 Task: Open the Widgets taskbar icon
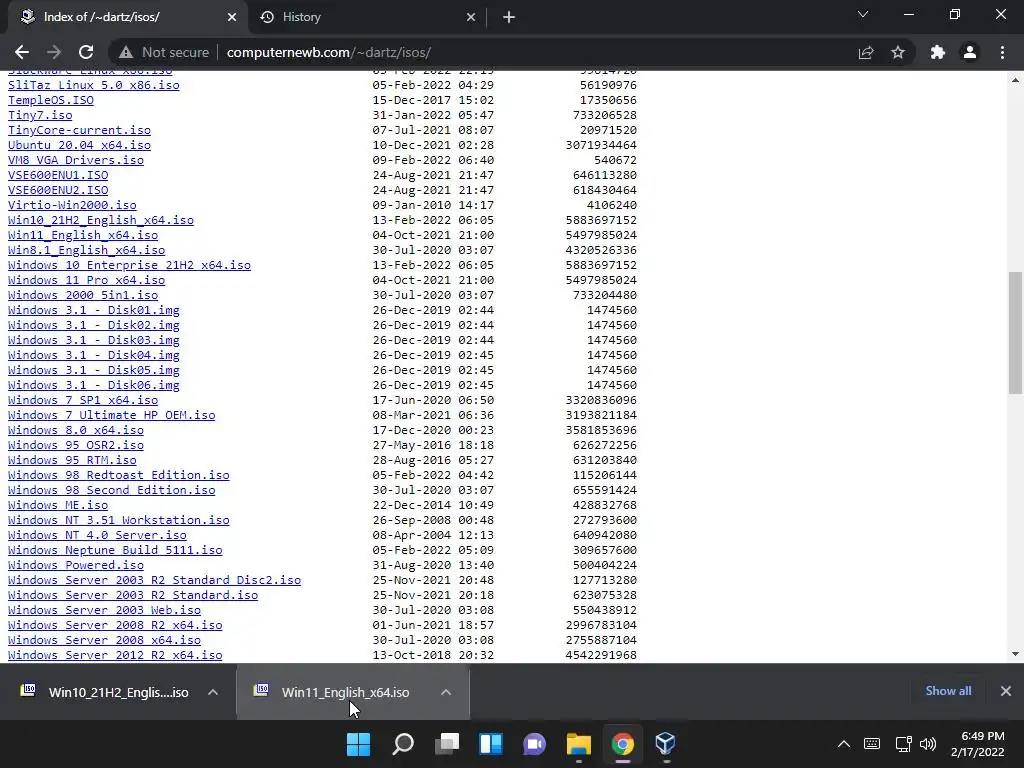coord(491,744)
